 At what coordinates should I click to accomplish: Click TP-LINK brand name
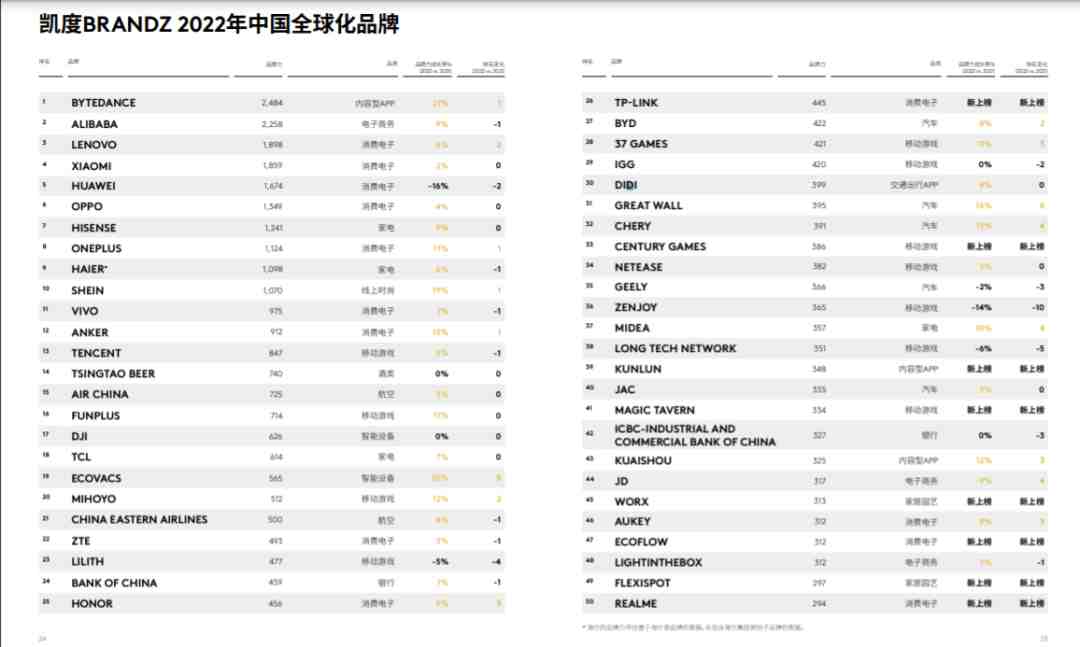pos(636,103)
